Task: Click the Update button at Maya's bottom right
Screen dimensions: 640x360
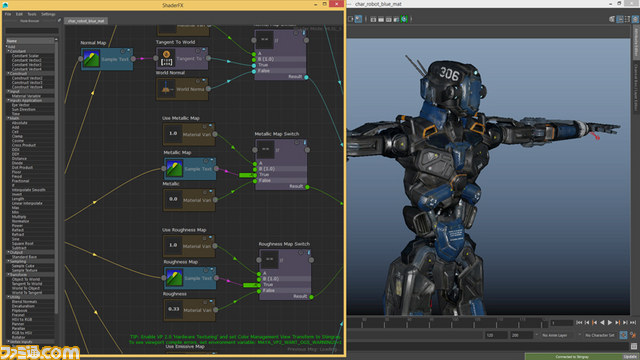Action: coord(631,357)
